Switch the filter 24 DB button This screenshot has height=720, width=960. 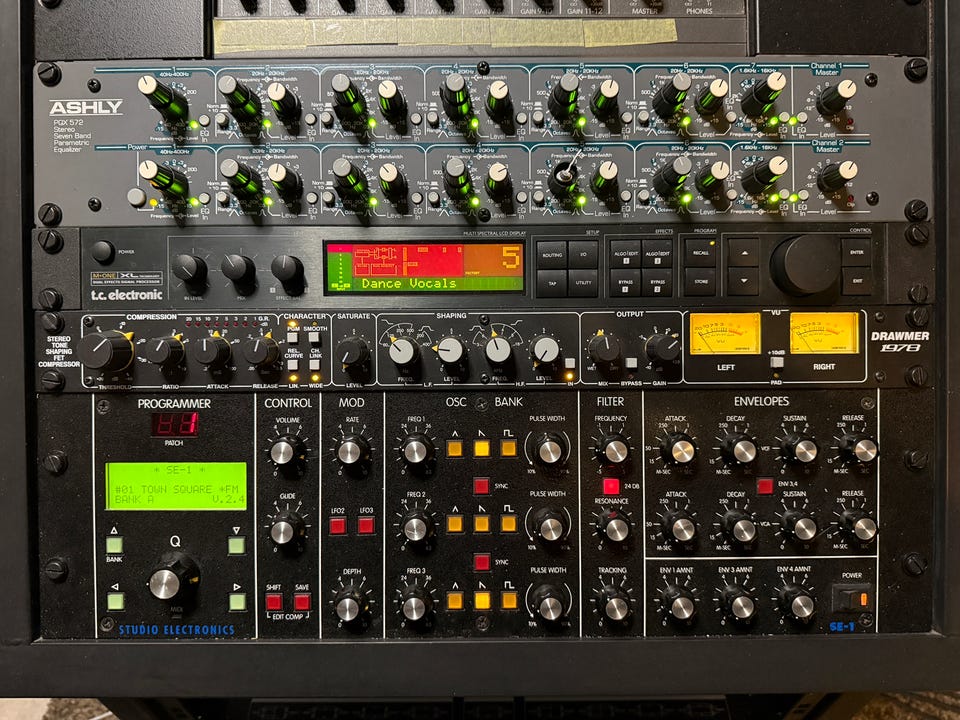611,486
